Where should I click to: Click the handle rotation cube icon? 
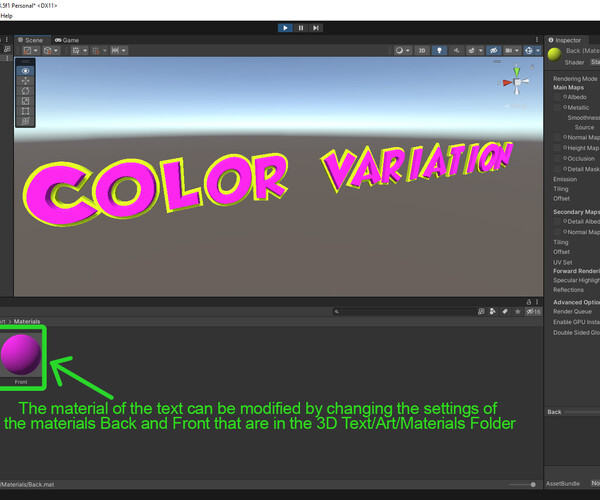pos(47,50)
